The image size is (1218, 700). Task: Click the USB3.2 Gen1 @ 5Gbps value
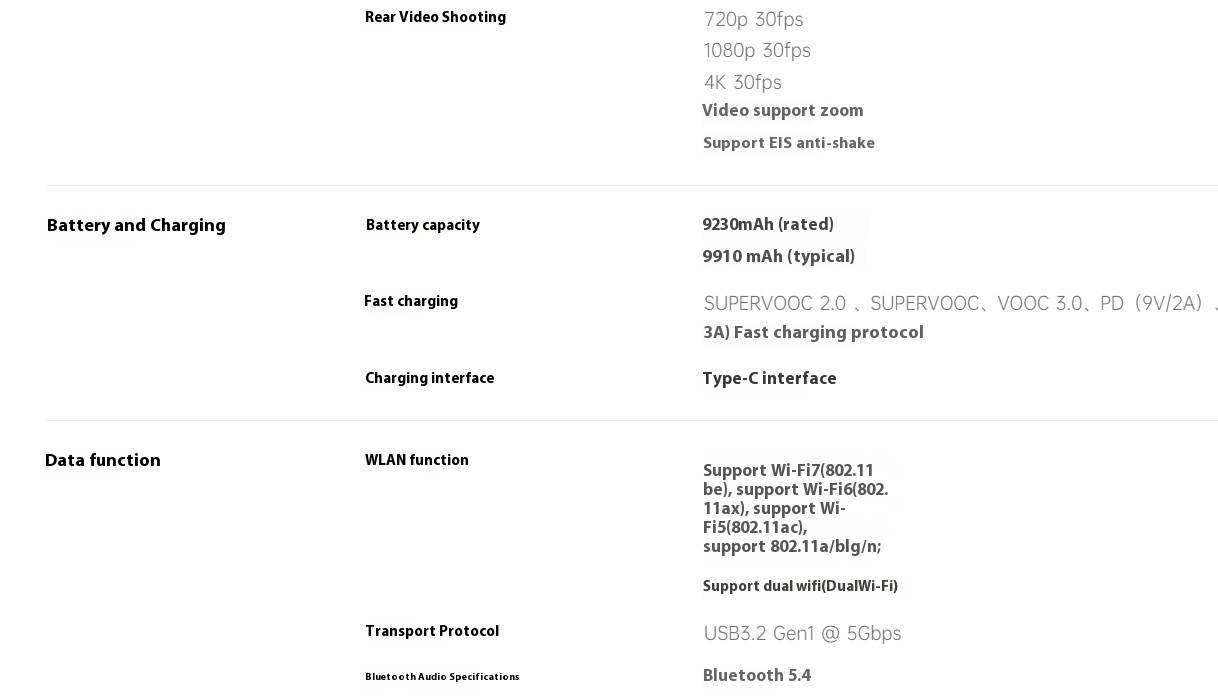pyautogui.click(x=802, y=633)
